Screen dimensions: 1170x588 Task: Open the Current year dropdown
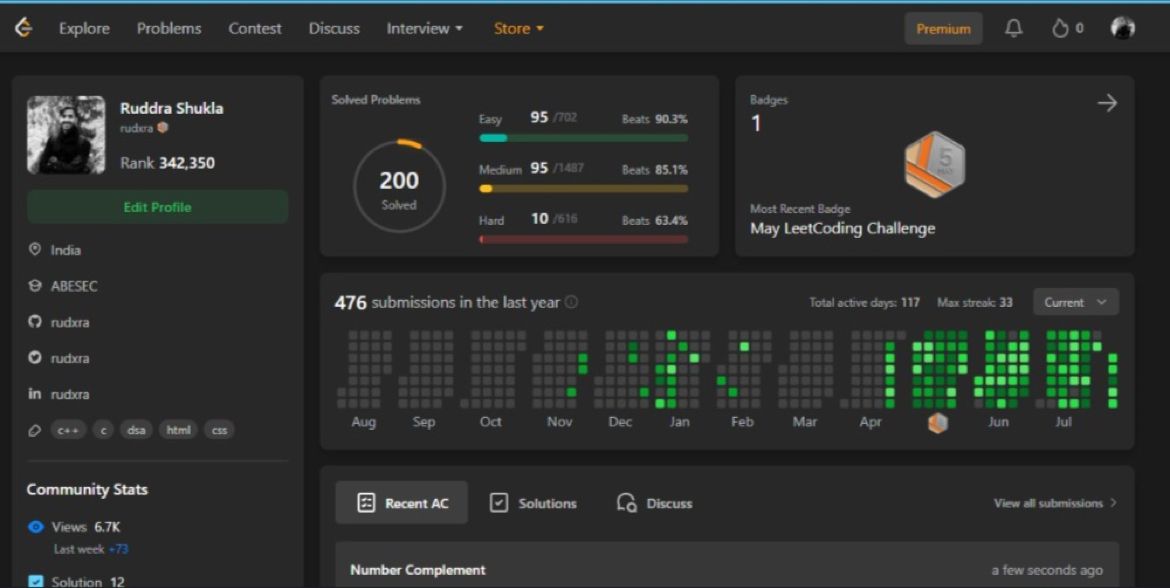pyautogui.click(x=1075, y=302)
